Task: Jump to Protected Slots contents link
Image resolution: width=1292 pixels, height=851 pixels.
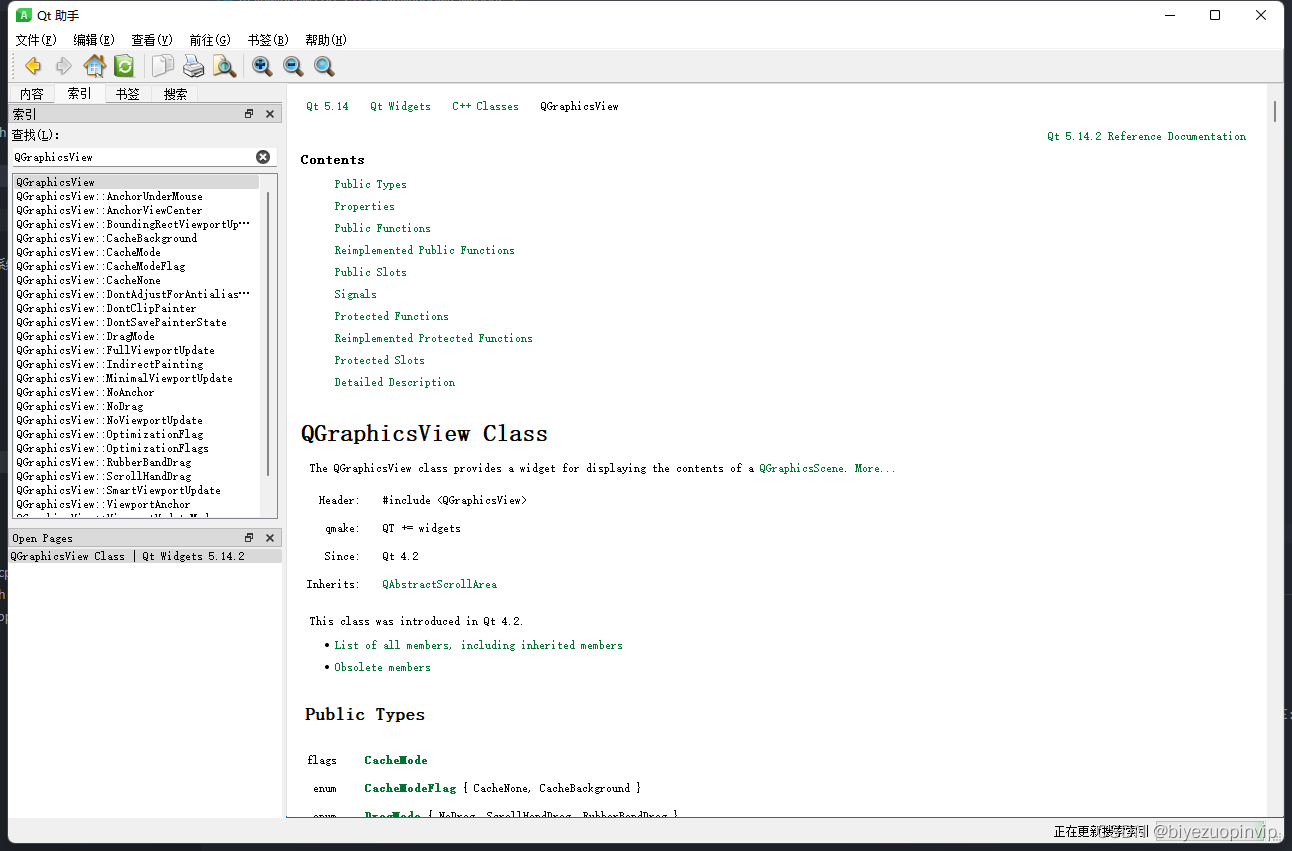Action: pos(379,360)
